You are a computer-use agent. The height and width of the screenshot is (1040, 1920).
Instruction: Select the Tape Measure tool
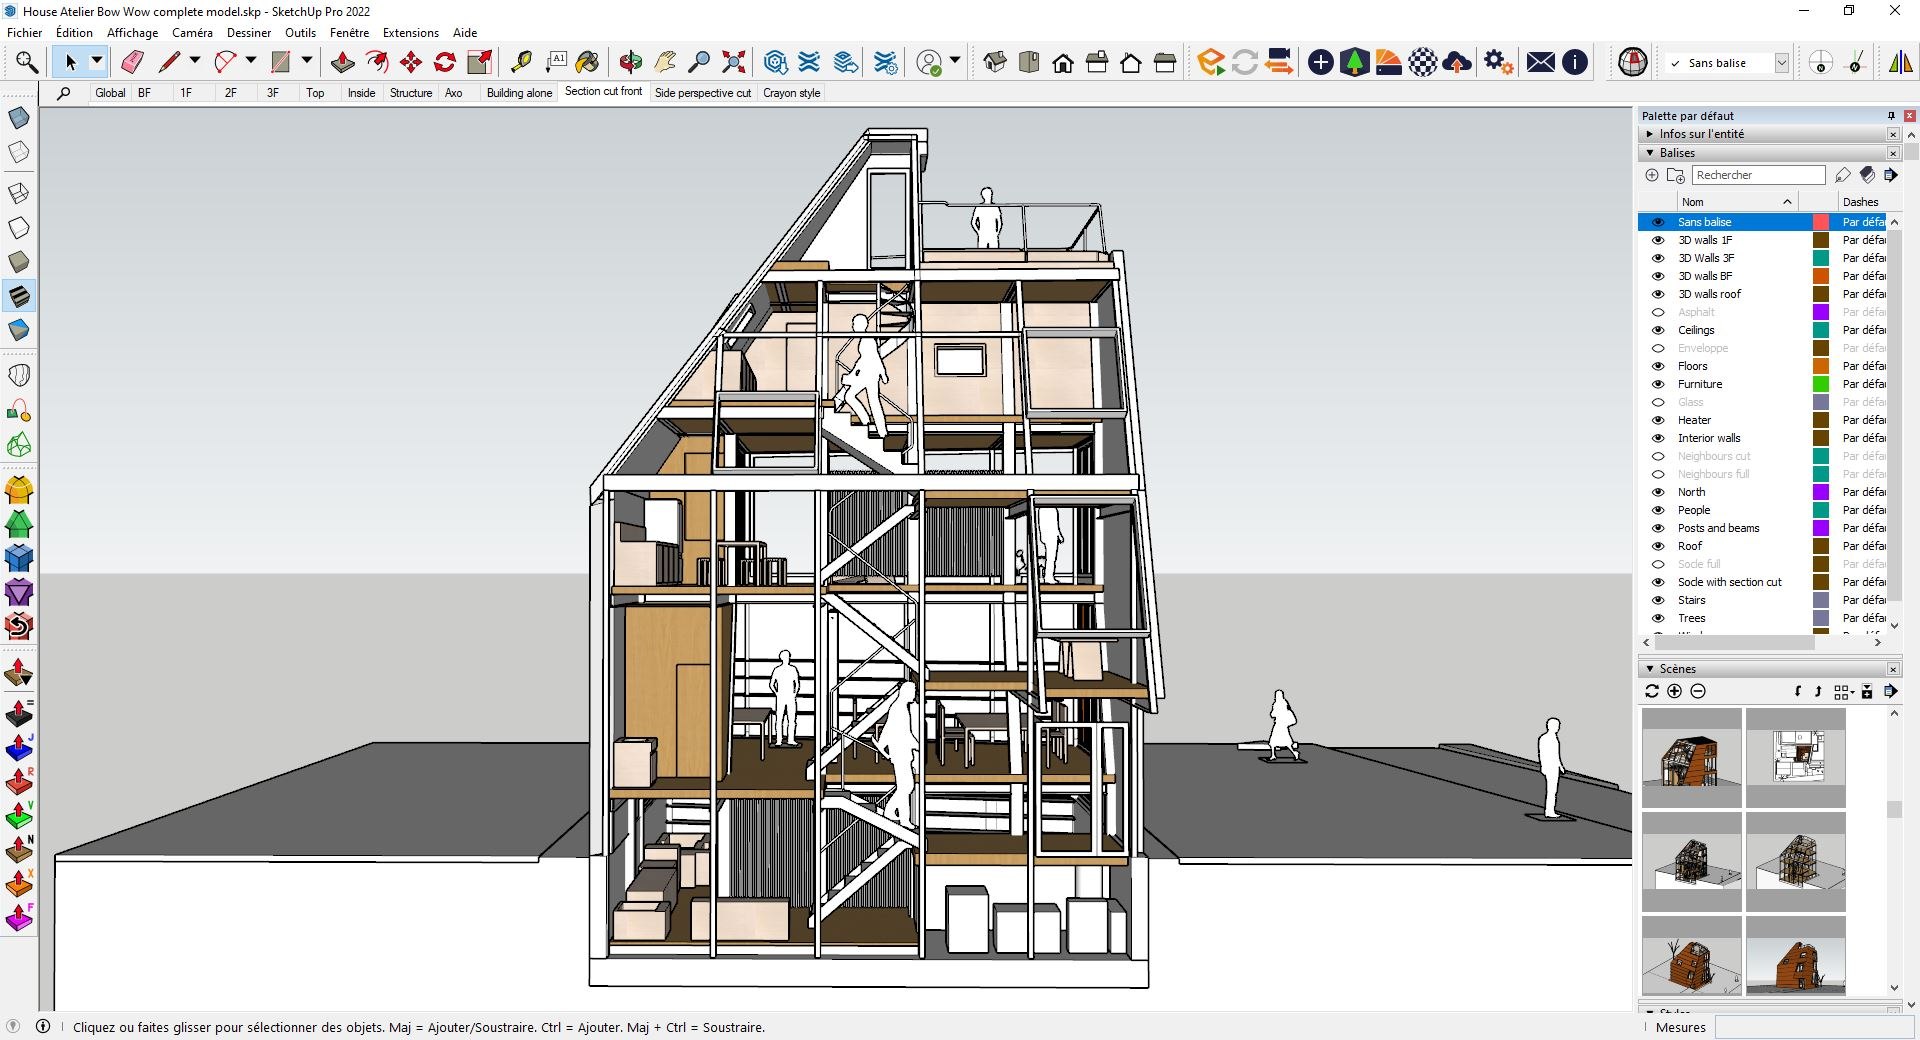click(521, 62)
